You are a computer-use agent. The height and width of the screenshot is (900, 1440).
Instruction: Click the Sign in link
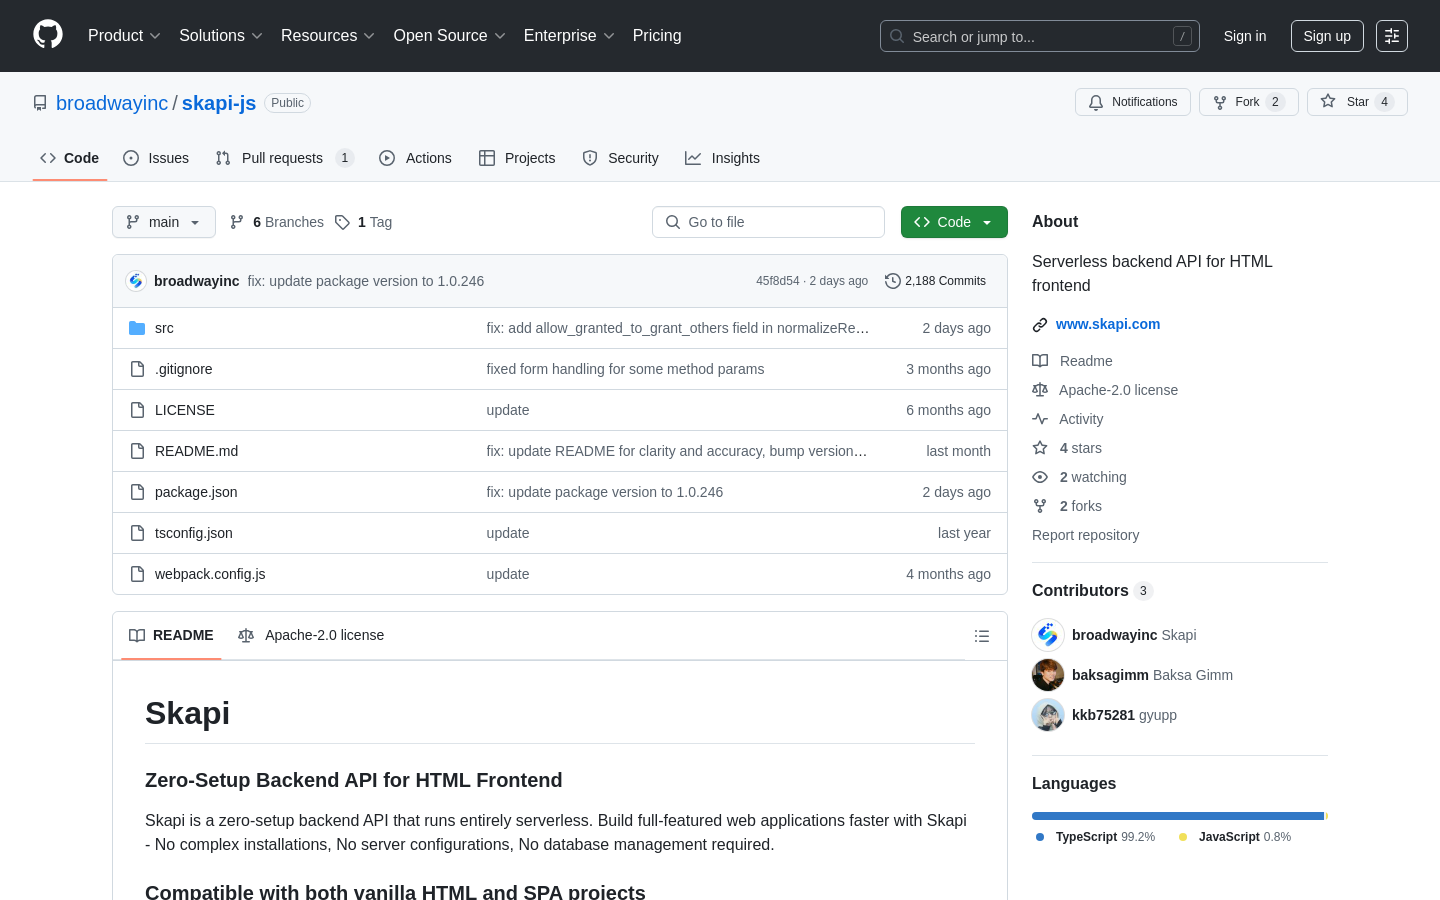1245,36
